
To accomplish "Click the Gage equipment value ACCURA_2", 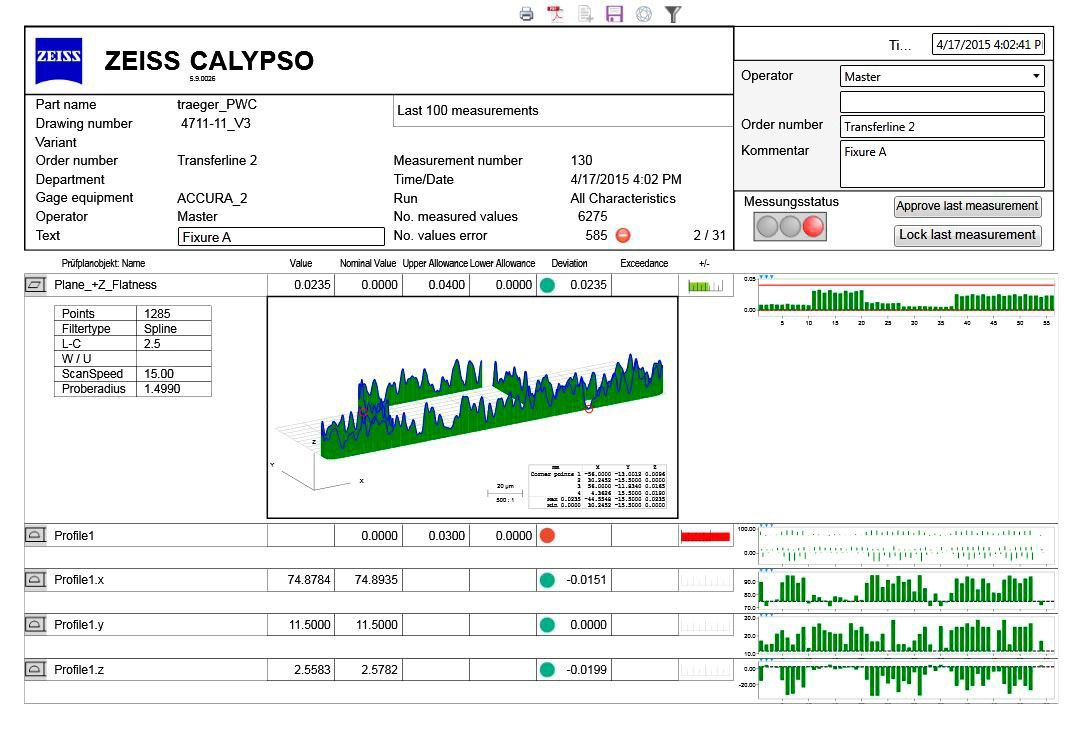I will click(x=212, y=198).
